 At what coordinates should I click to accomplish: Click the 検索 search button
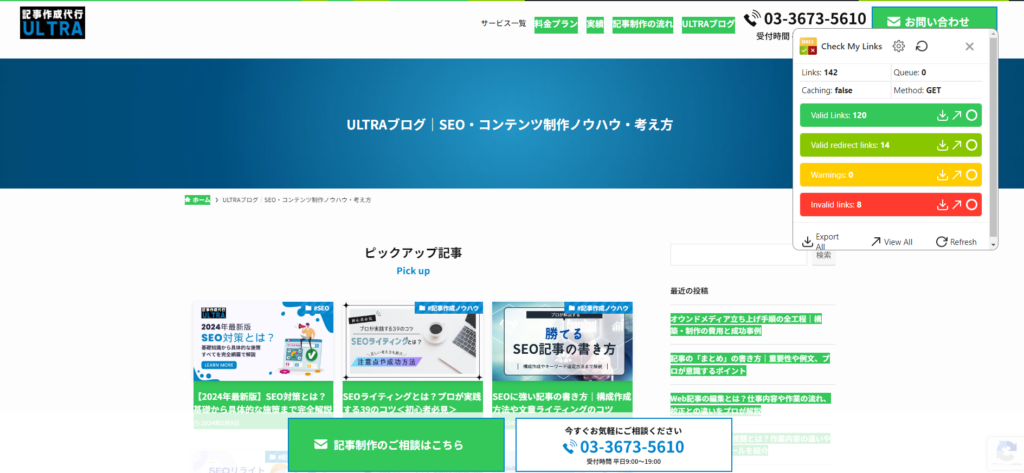coord(824,255)
